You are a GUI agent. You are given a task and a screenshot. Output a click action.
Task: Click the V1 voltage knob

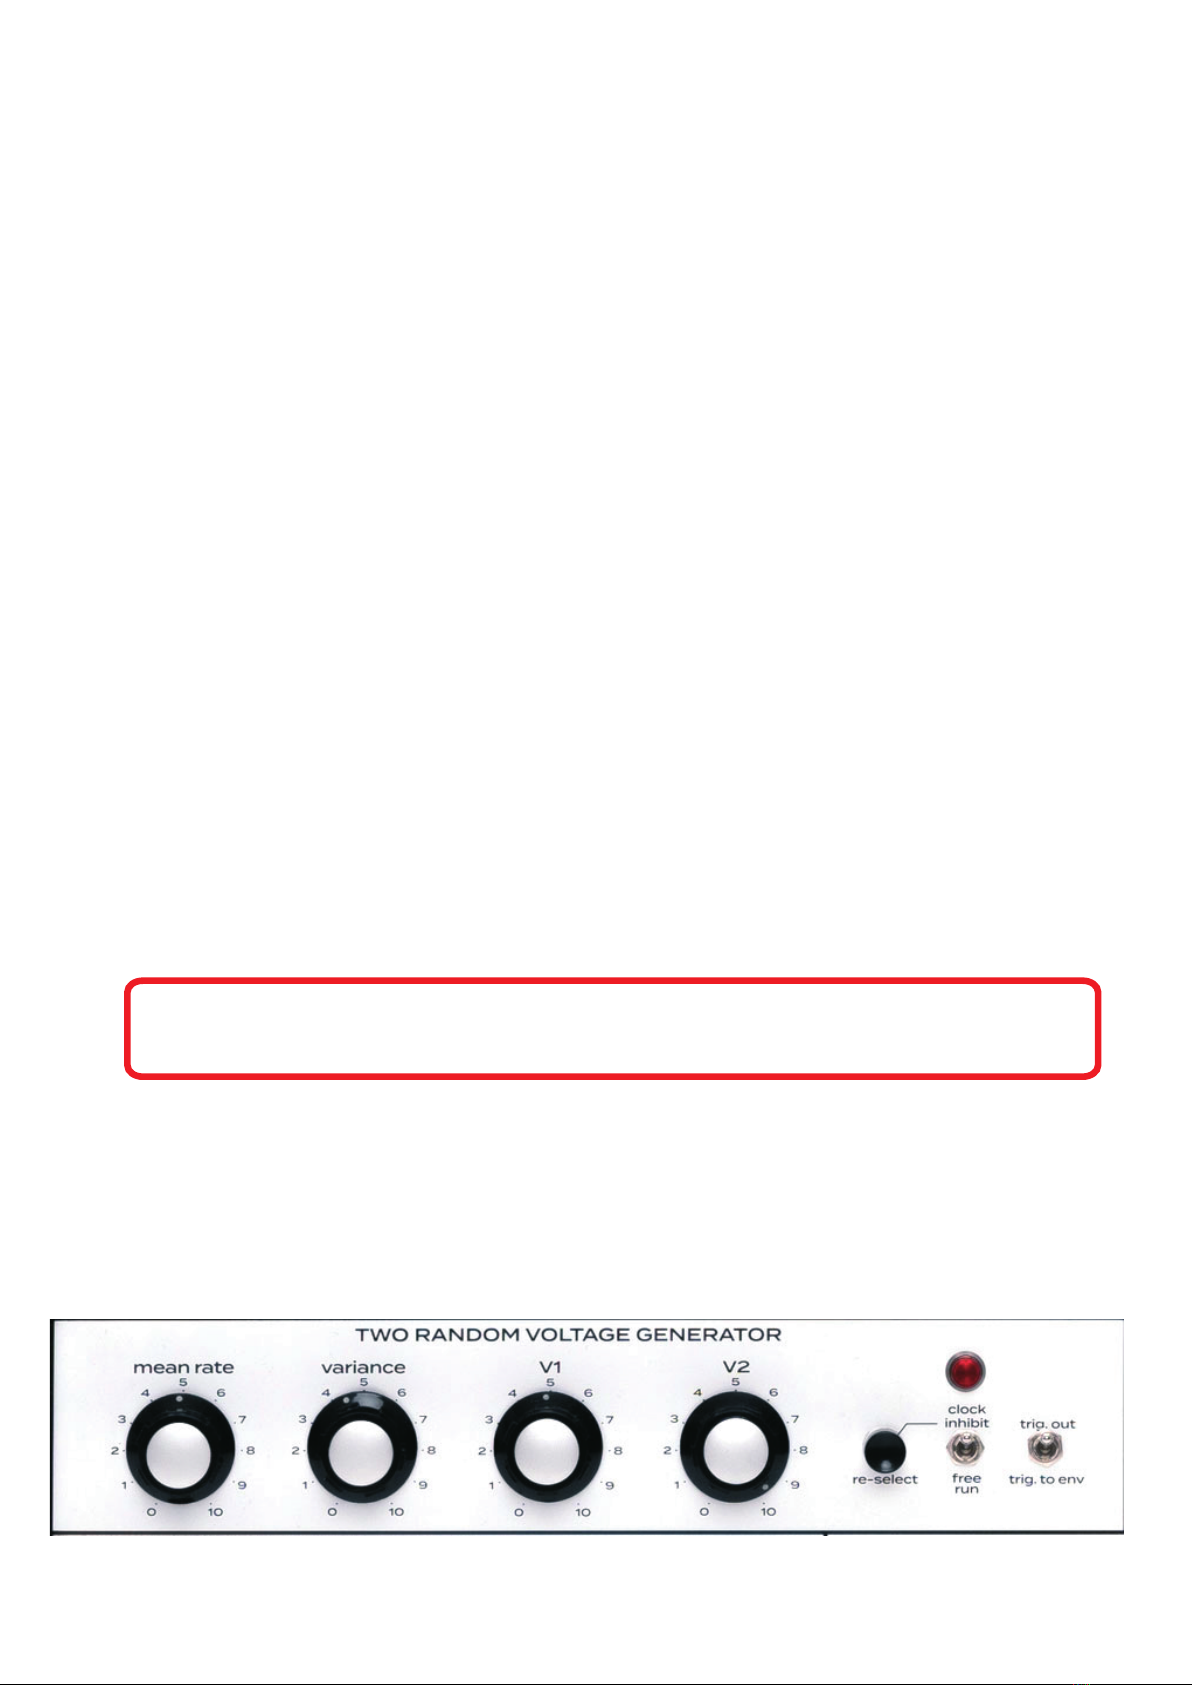[548, 1452]
